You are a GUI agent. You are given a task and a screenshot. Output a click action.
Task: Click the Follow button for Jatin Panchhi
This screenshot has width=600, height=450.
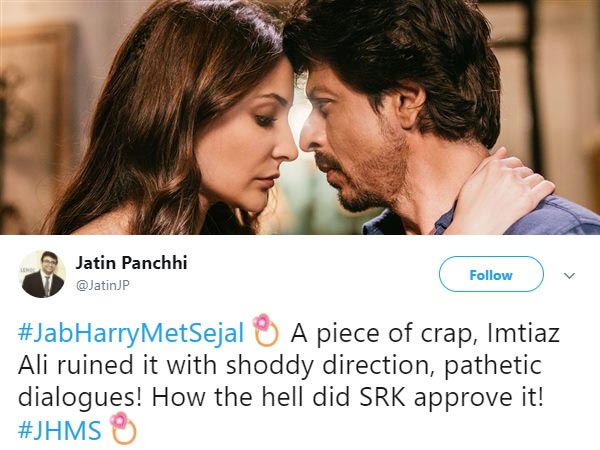(x=491, y=274)
